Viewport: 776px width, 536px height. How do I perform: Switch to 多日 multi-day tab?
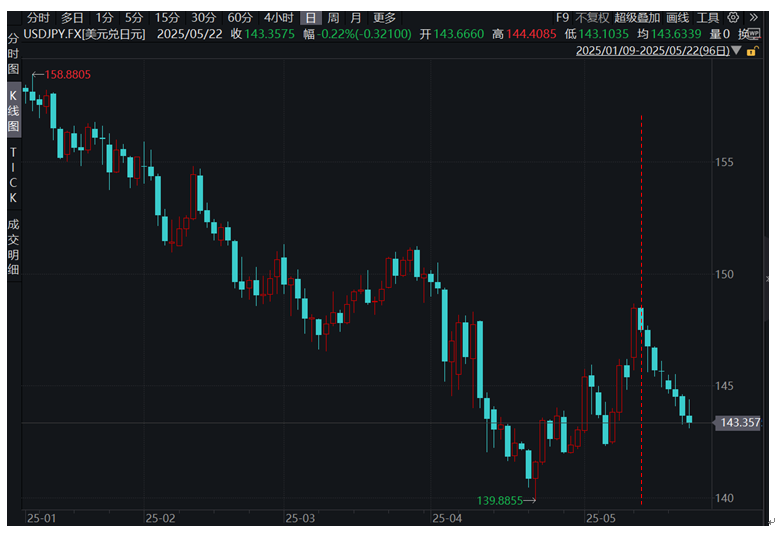72,18
